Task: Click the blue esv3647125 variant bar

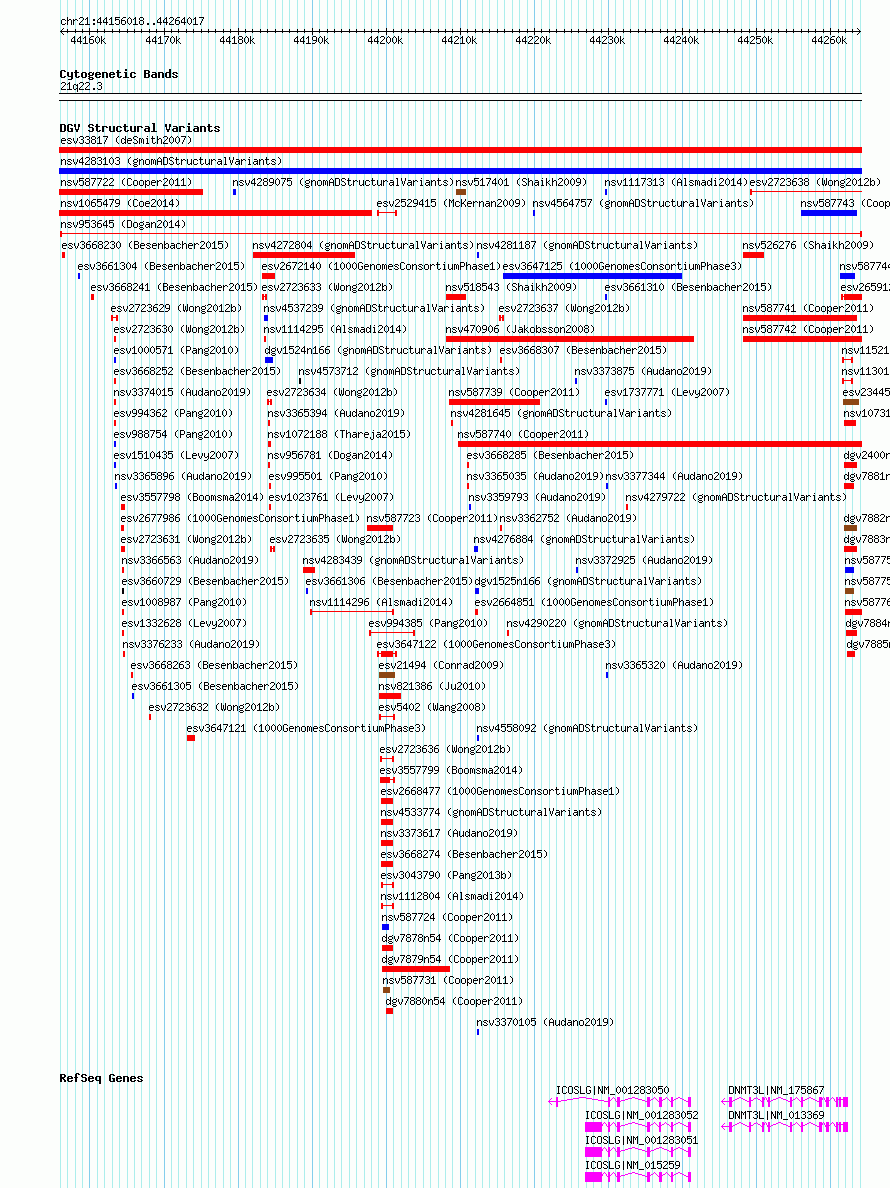Action: [x=592, y=277]
